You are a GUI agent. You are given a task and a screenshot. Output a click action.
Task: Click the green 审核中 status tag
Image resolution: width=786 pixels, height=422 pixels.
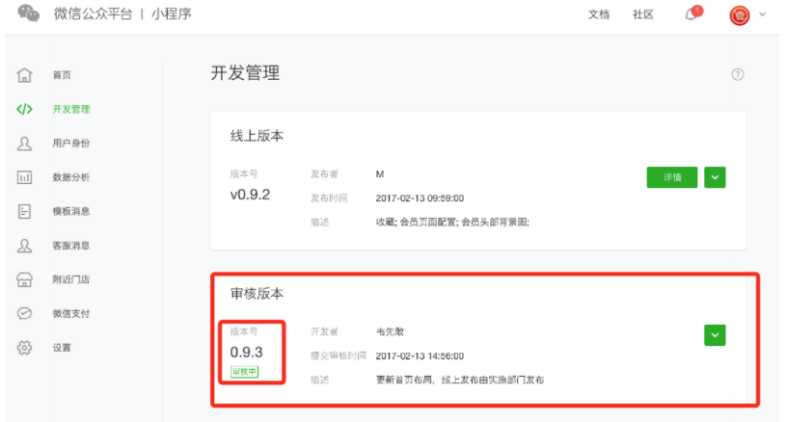click(x=244, y=372)
